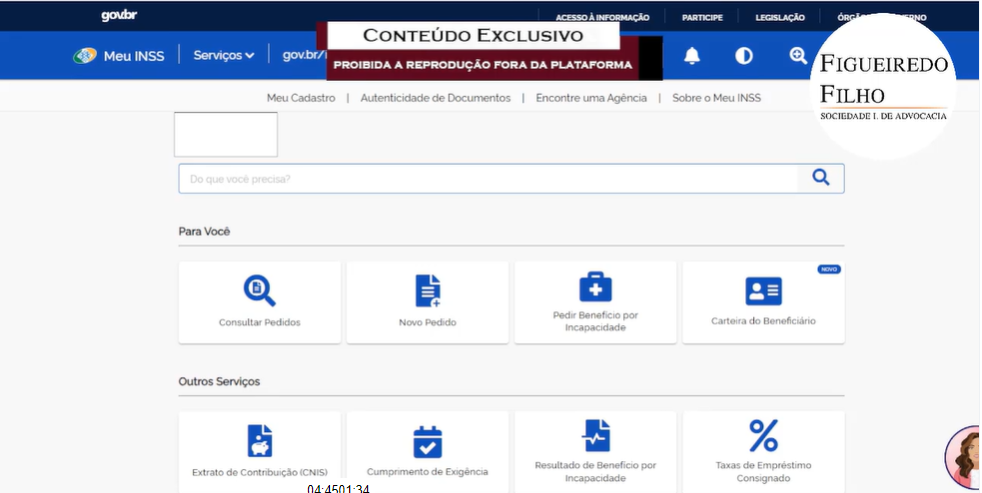Select the Pedir Benefício por Incapacidade briefcase icon
The height and width of the screenshot is (493, 982).
point(595,287)
